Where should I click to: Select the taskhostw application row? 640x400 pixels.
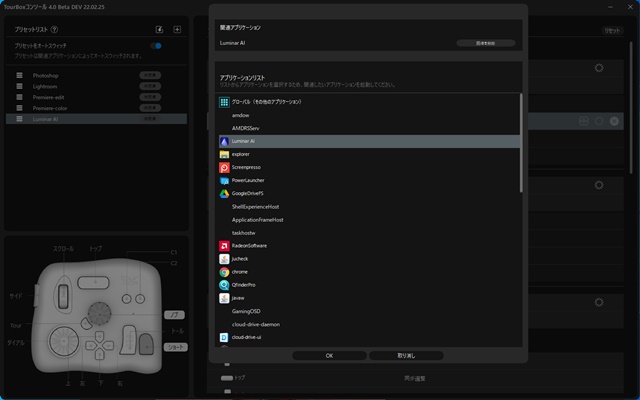point(369,233)
